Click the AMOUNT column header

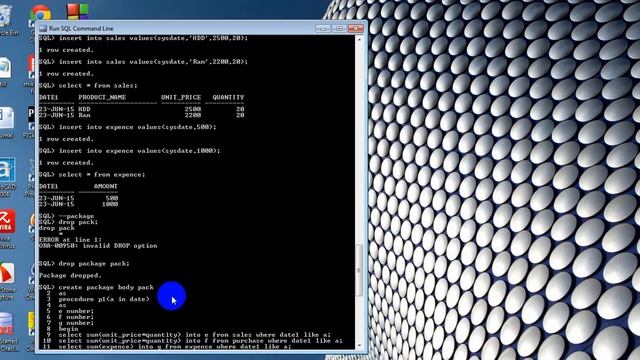click(x=106, y=186)
